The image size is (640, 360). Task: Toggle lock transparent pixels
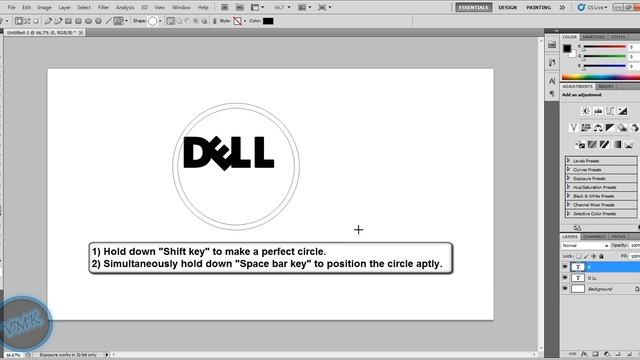click(x=578, y=256)
